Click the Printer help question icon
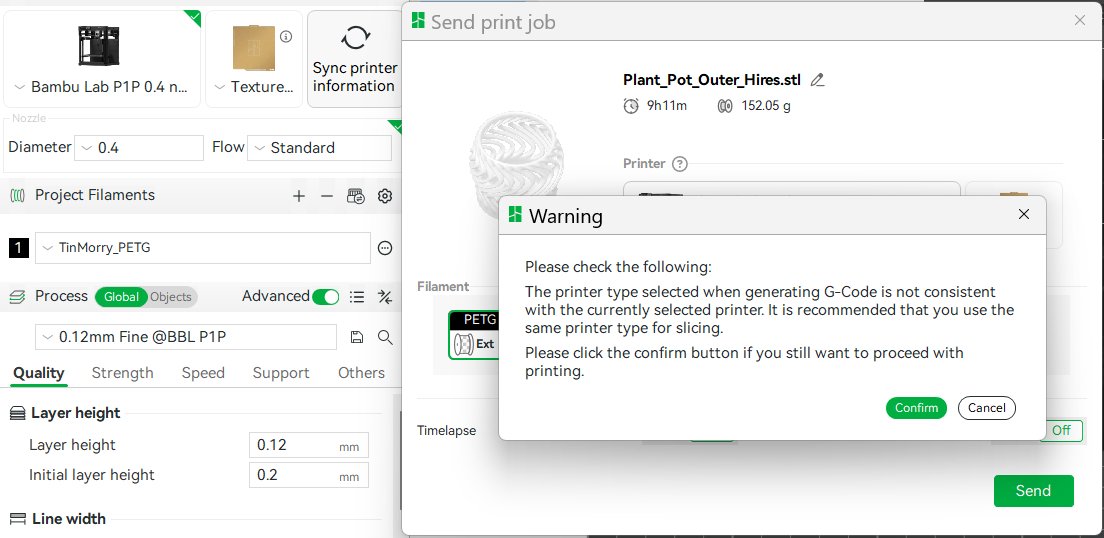 (x=679, y=164)
